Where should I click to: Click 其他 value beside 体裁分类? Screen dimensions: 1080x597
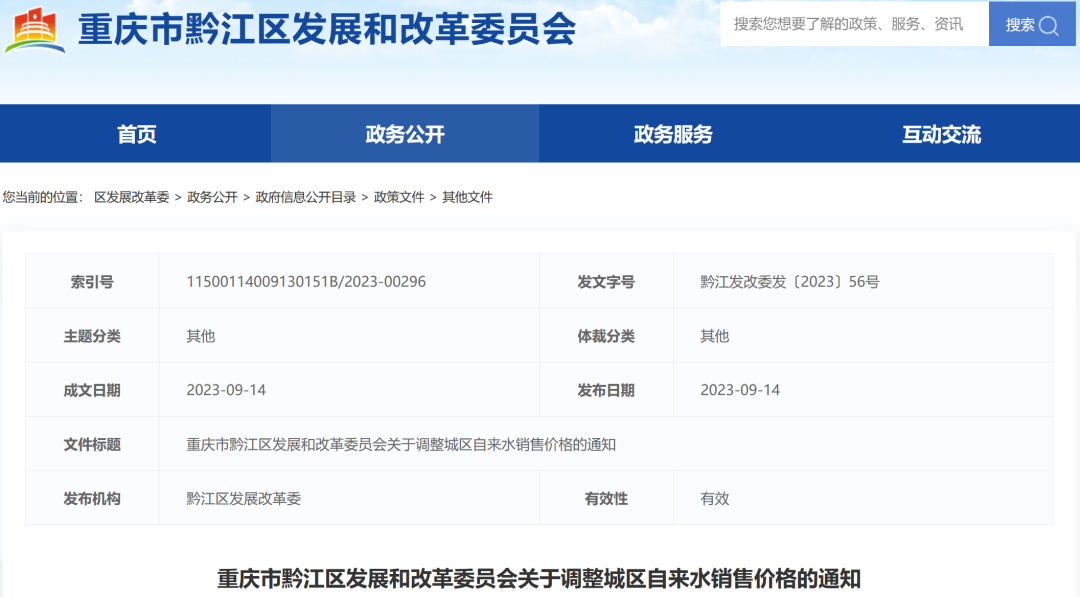pyautogui.click(x=714, y=336)
